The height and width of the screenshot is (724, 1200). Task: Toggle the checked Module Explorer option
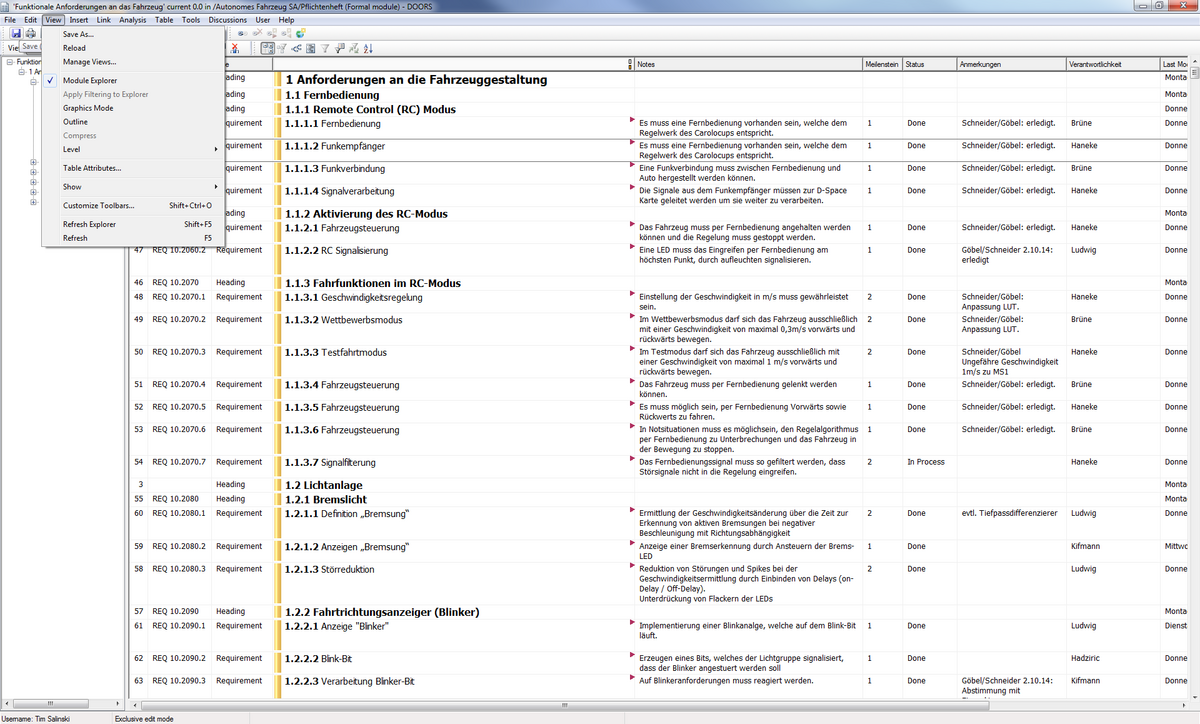(90, 80)
